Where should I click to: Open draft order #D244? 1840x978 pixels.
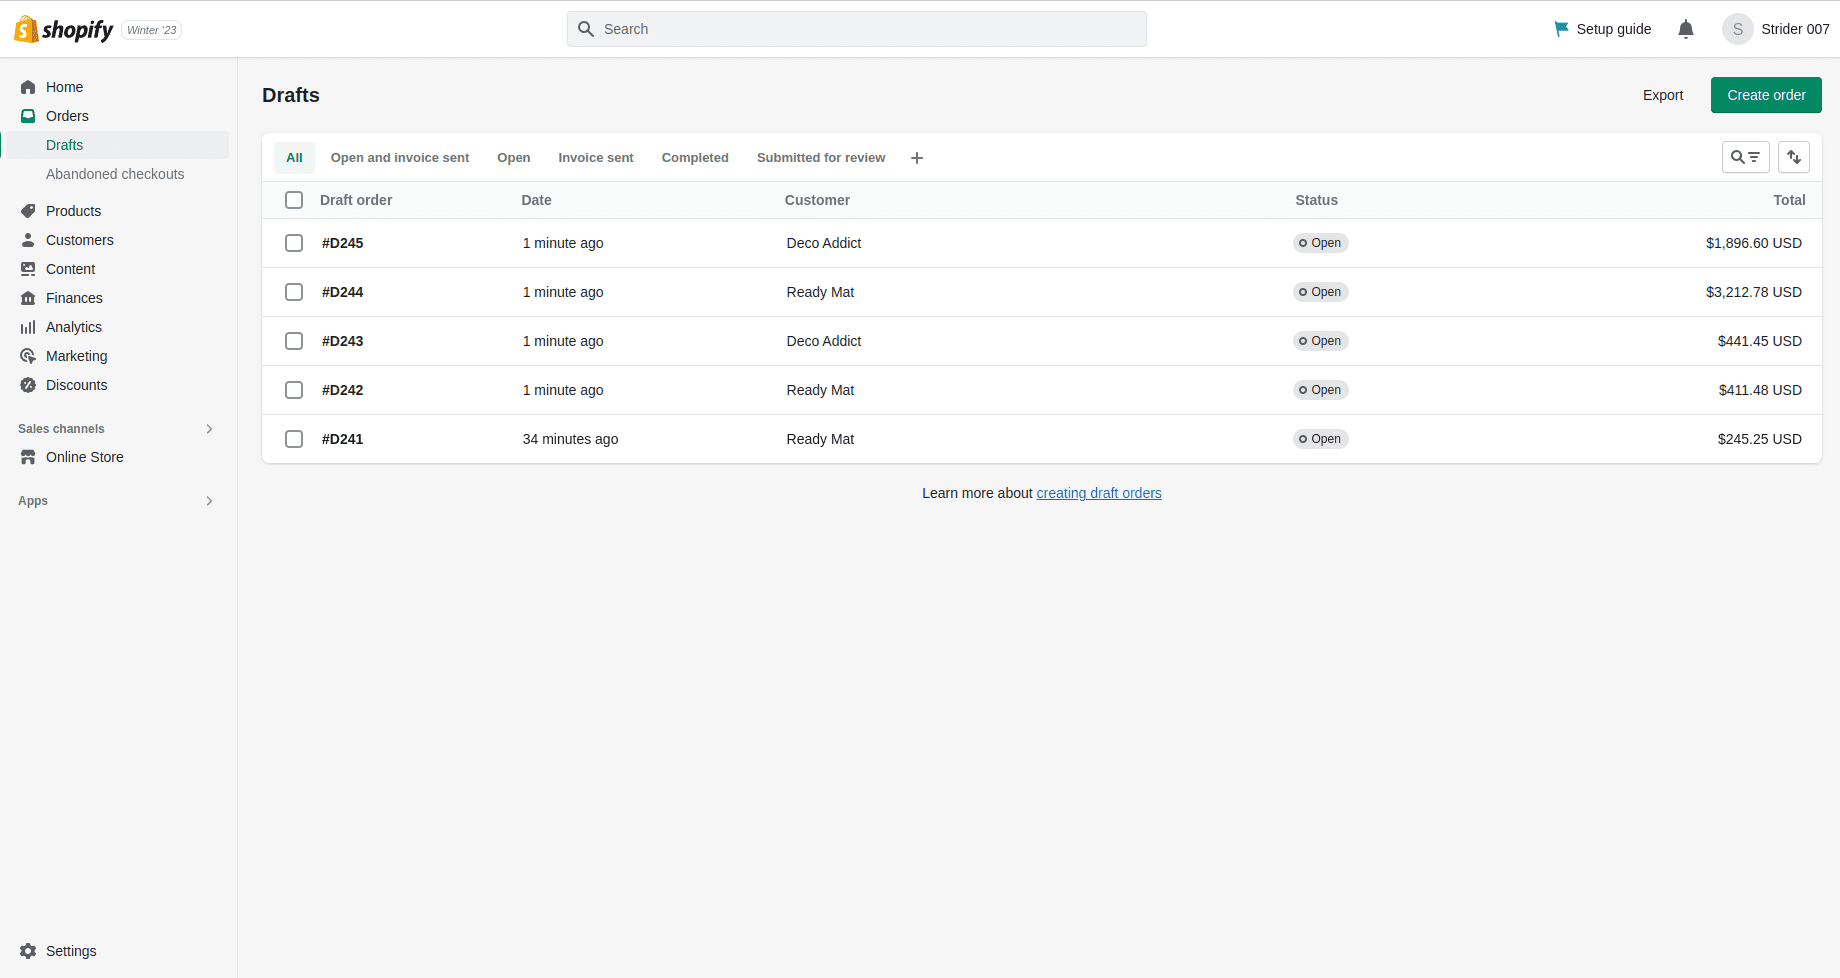[x=343, y=292]
